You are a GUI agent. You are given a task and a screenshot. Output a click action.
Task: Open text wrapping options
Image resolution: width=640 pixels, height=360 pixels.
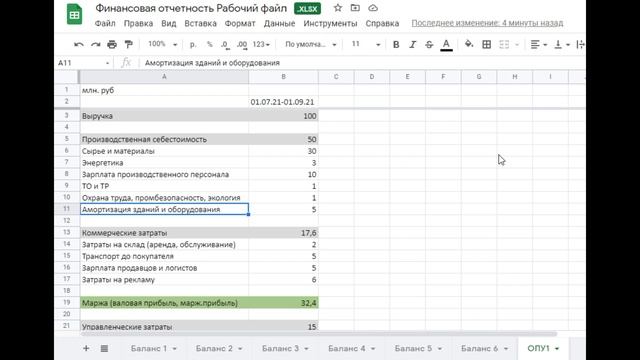[580, 44]
